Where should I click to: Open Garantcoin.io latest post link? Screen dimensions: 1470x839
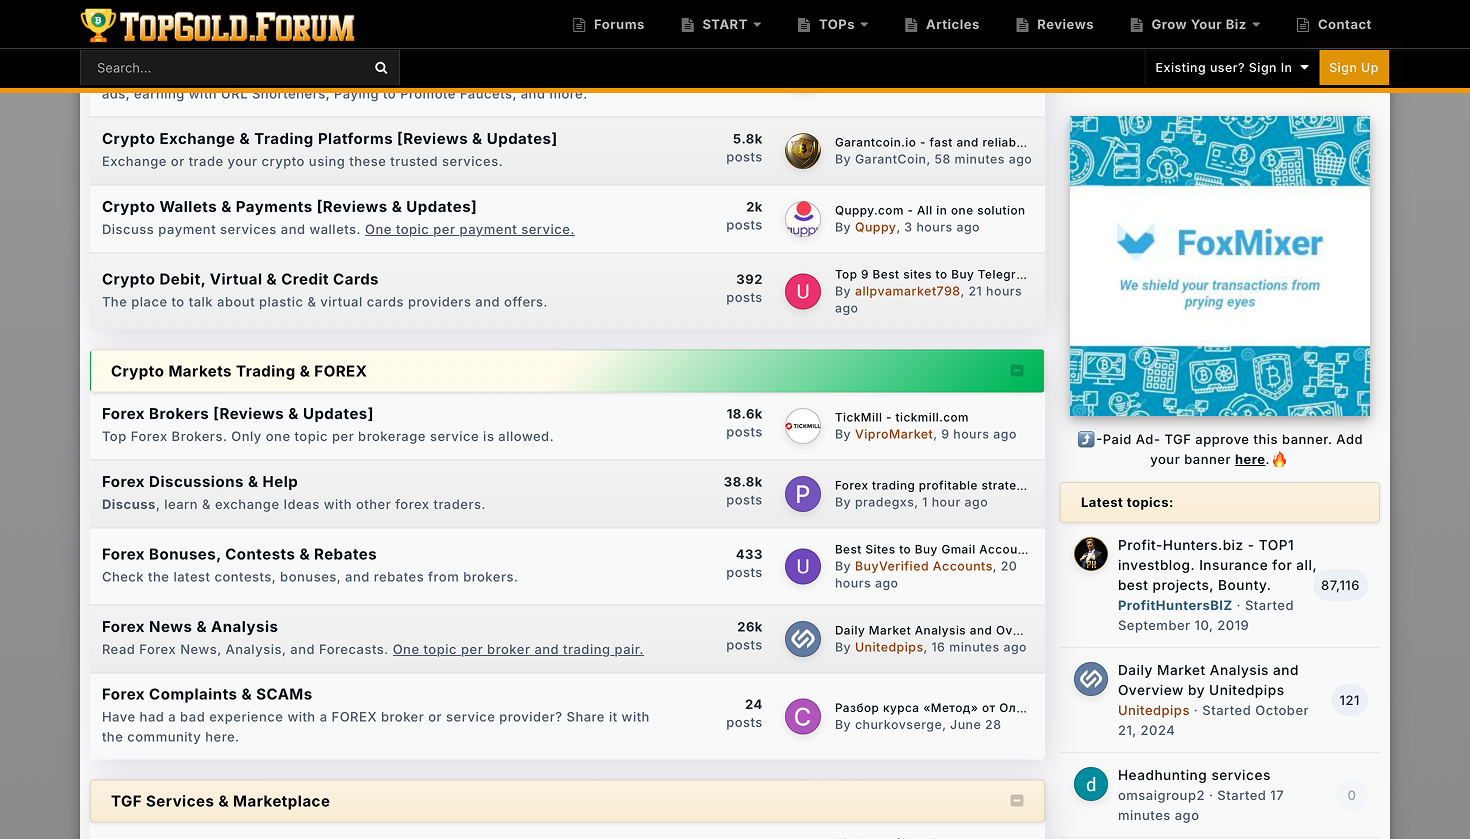(x=931, y=143)
